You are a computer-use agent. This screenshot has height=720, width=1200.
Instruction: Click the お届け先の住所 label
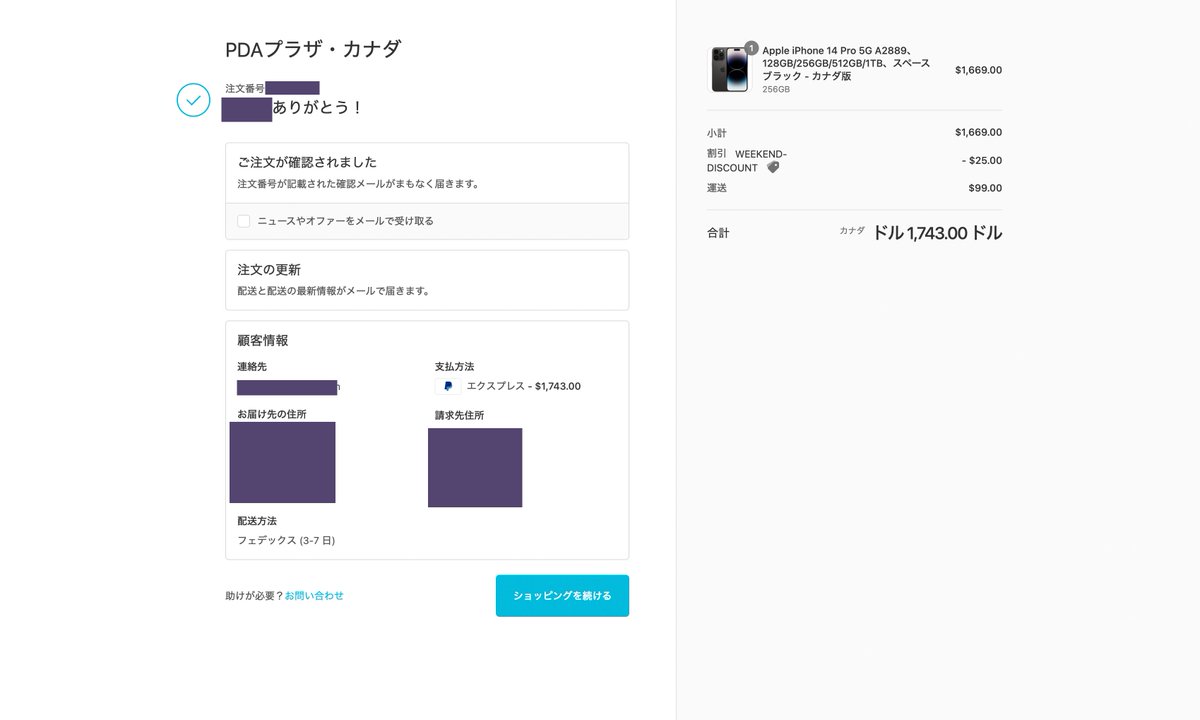coord(272,414)
